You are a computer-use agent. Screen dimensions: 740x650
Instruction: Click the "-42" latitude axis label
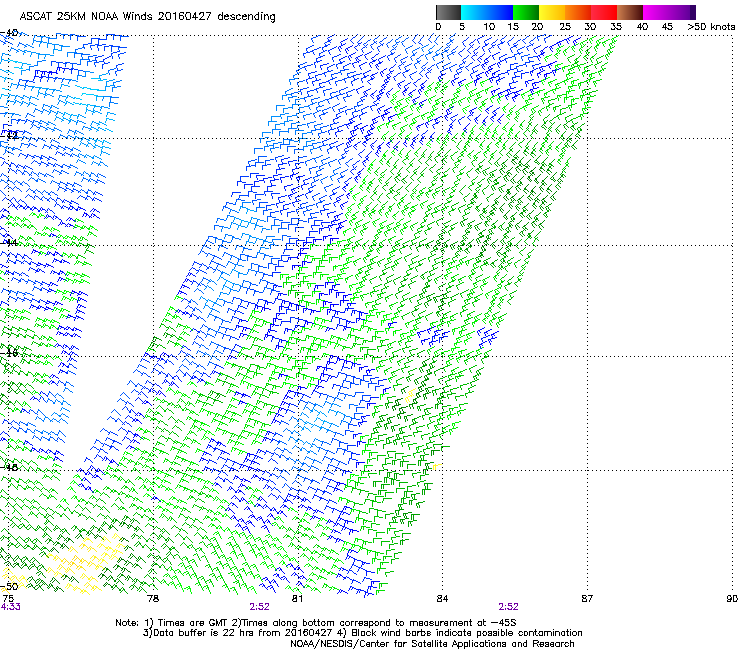(9, 135)
